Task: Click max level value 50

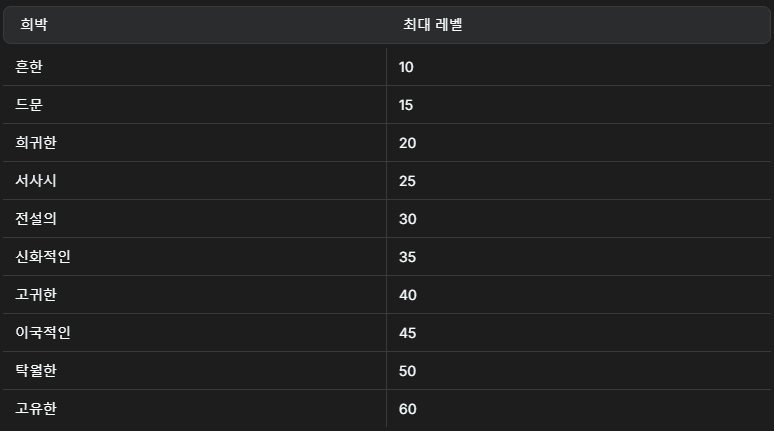Action: (x=408, y=371)
